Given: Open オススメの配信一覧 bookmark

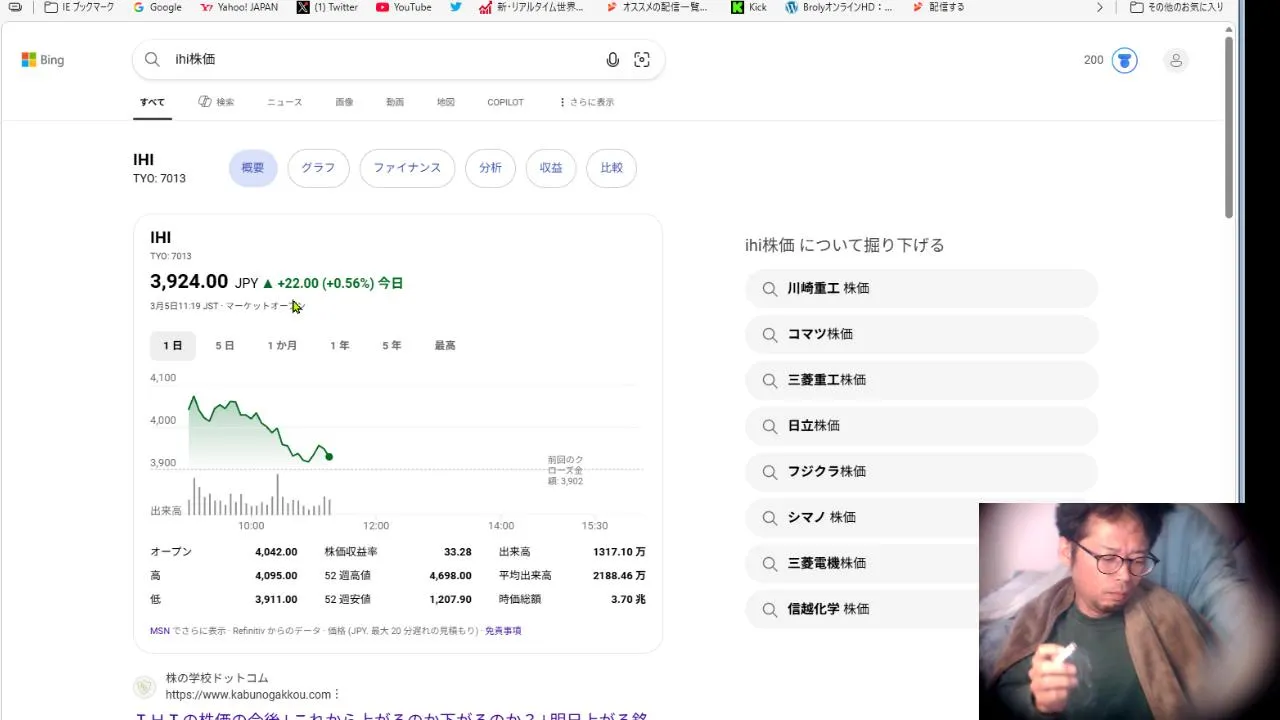Looking at the screenshot, I should click(656, 7).
